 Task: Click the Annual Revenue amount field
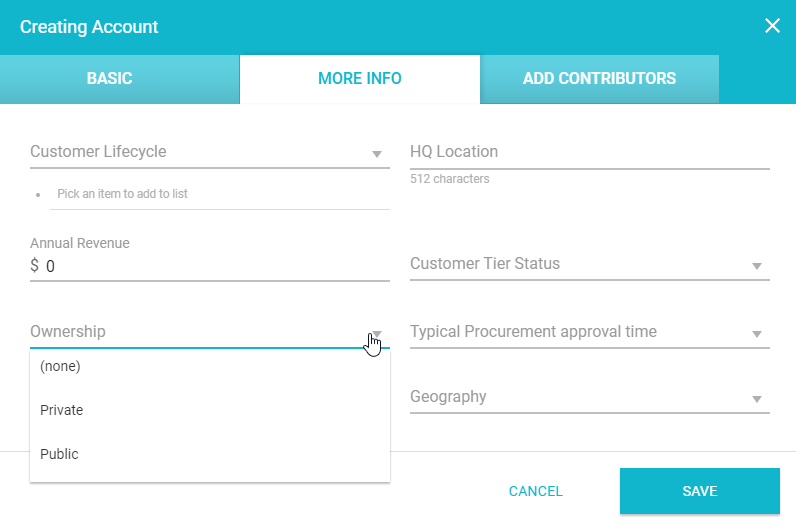[x=215, y=266]
